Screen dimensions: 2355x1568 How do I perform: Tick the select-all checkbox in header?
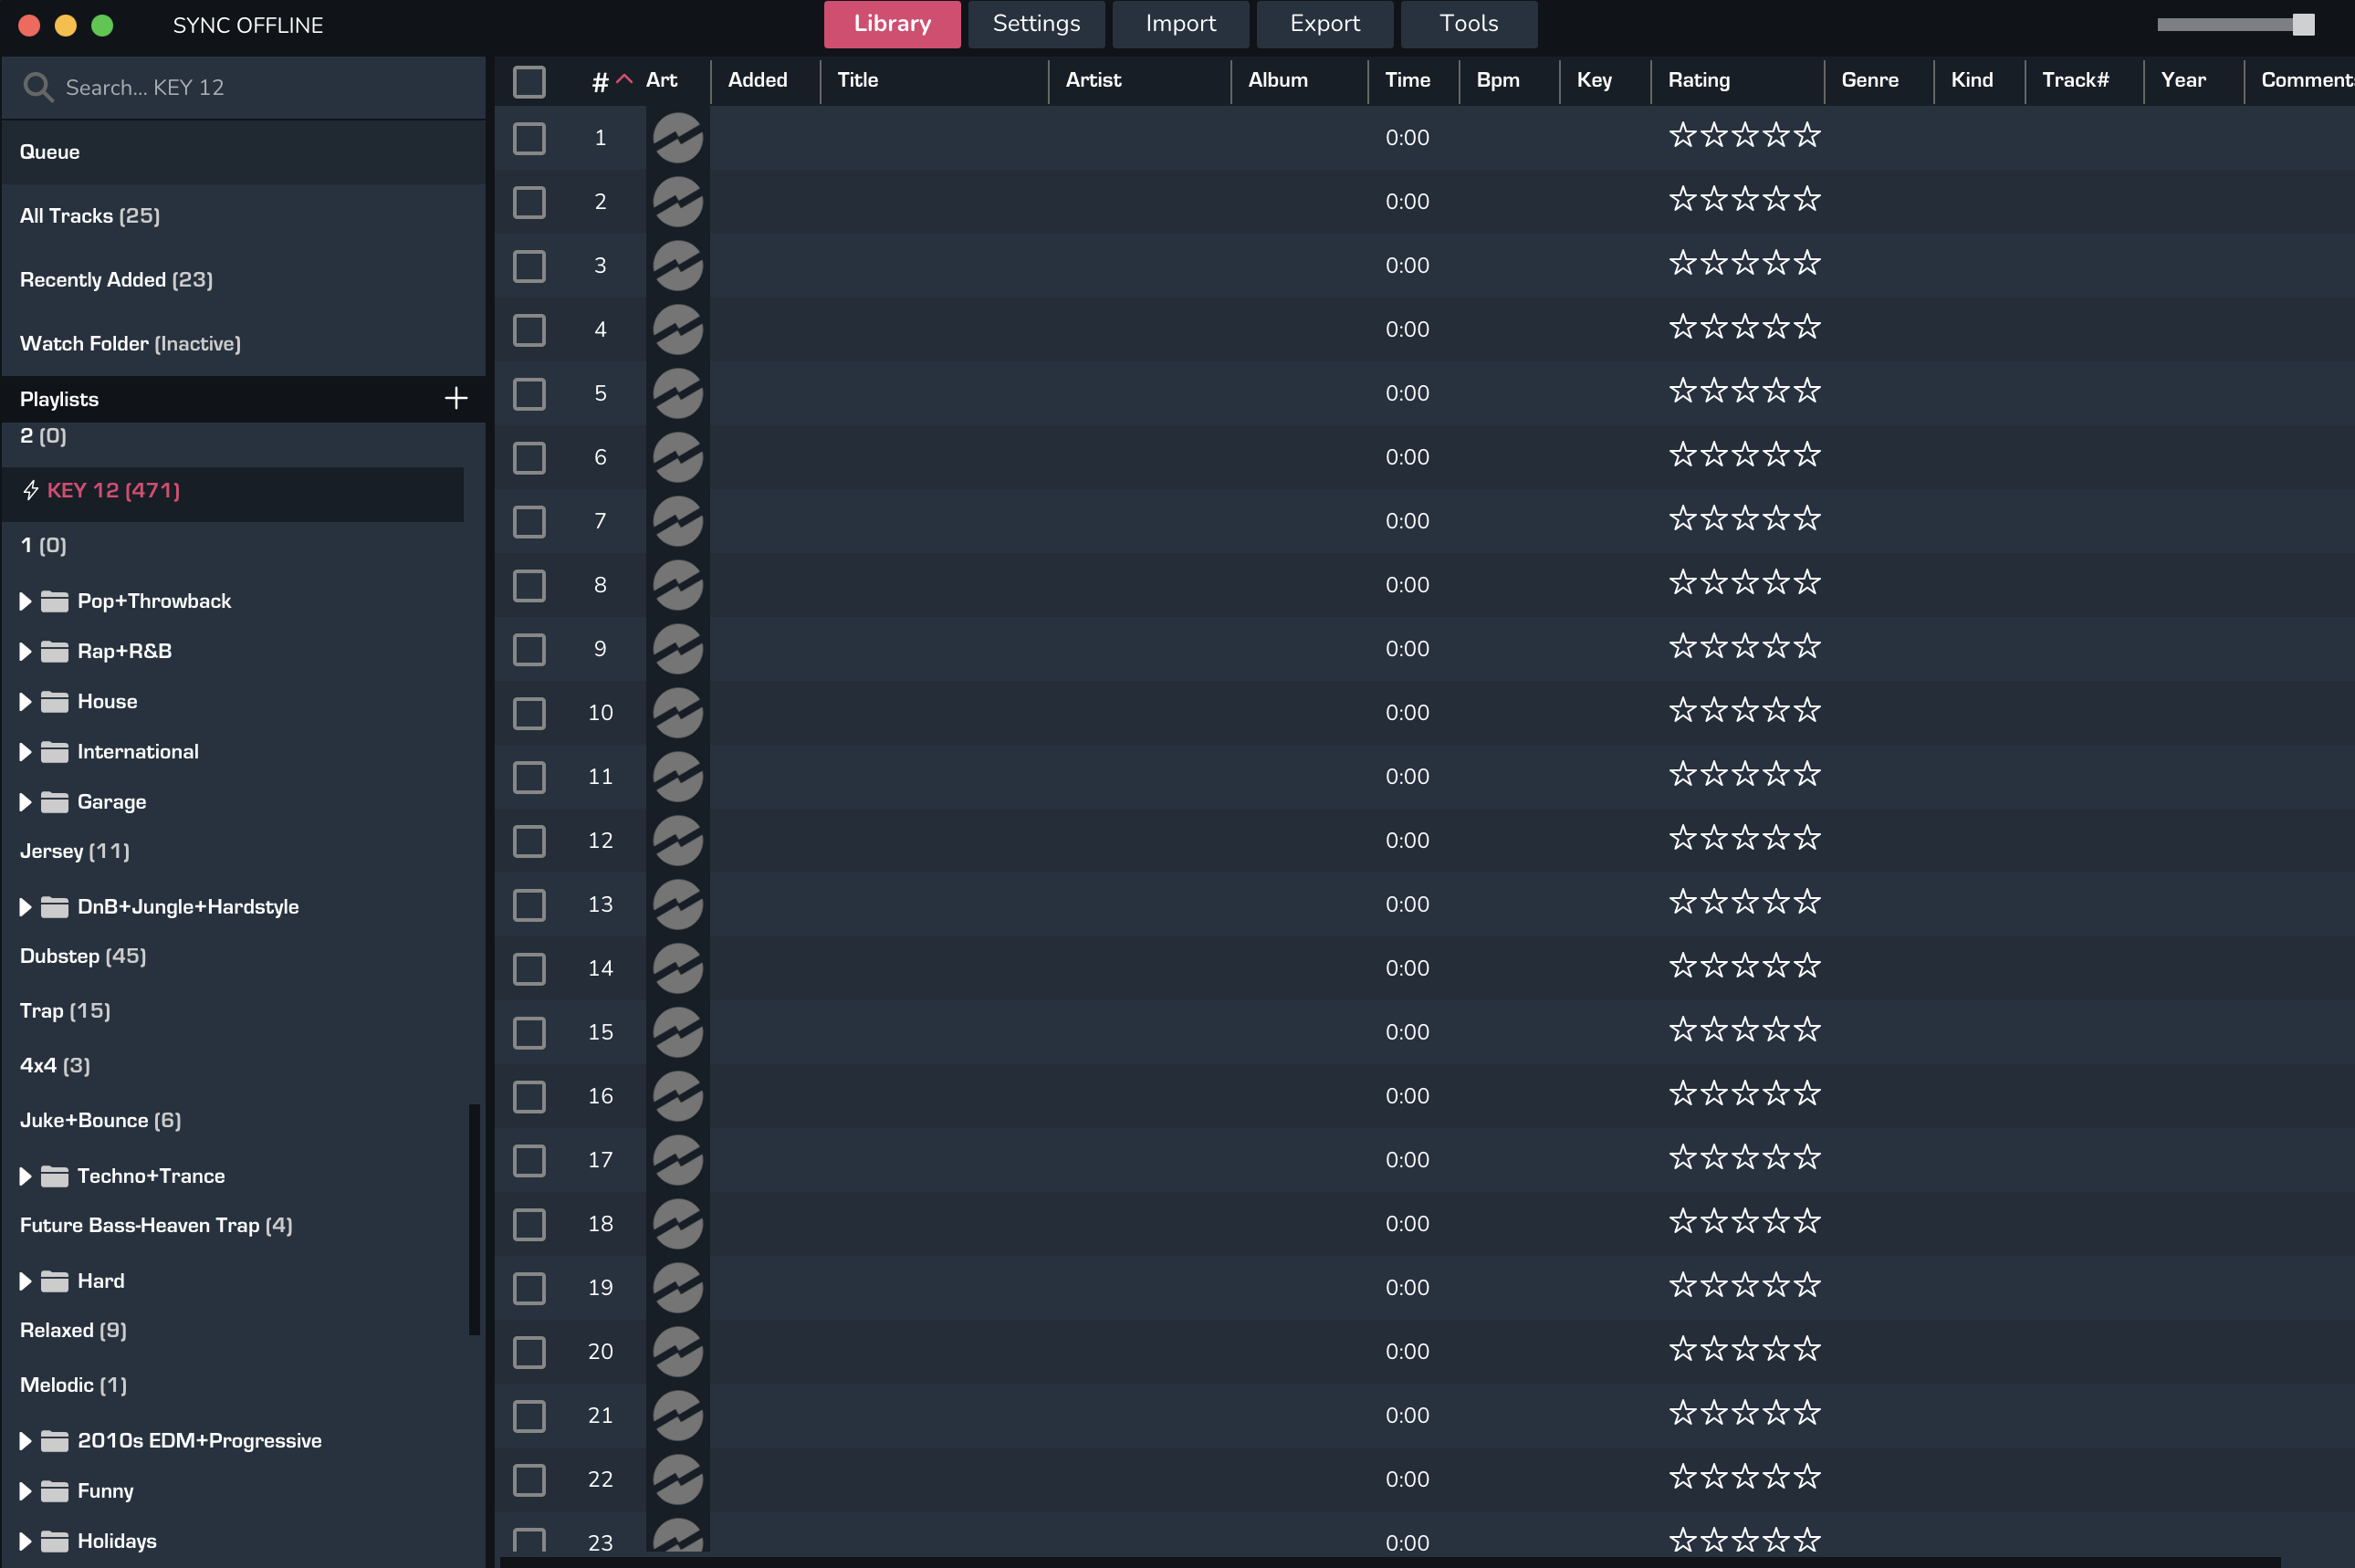(529, 81)
